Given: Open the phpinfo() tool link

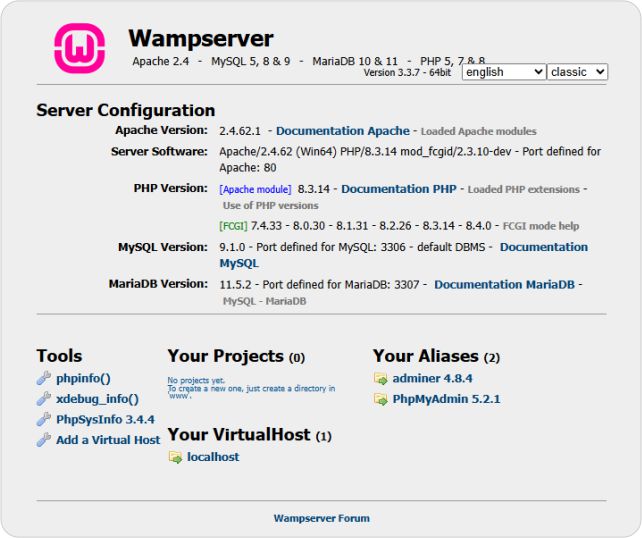Looking at the screenshot, I should pos(84,378).
